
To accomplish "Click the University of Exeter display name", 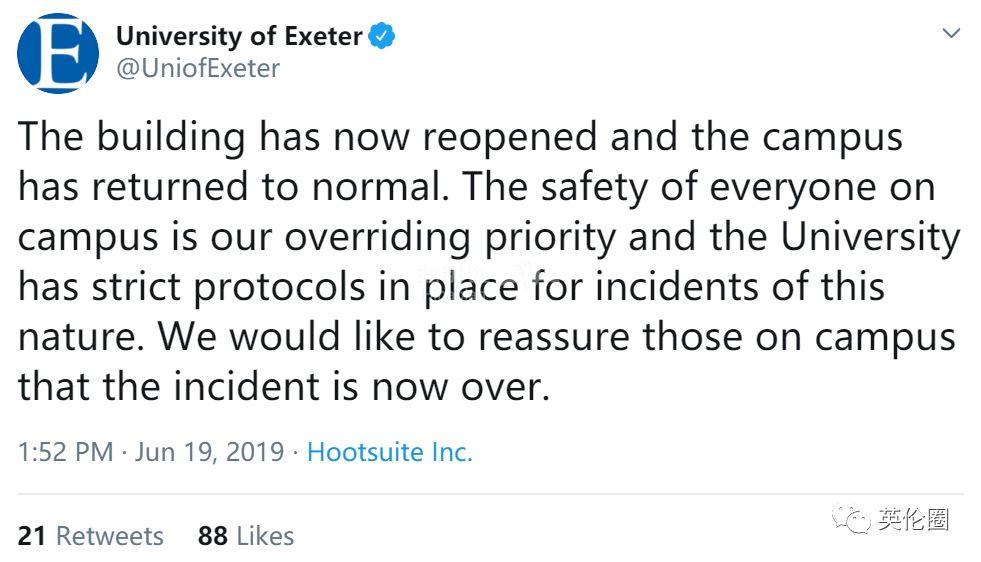I will click(239, 37).
